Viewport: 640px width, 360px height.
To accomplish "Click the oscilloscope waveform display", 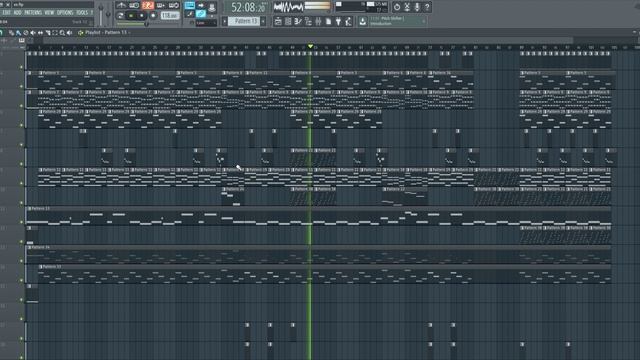I will tap(289, 7).
